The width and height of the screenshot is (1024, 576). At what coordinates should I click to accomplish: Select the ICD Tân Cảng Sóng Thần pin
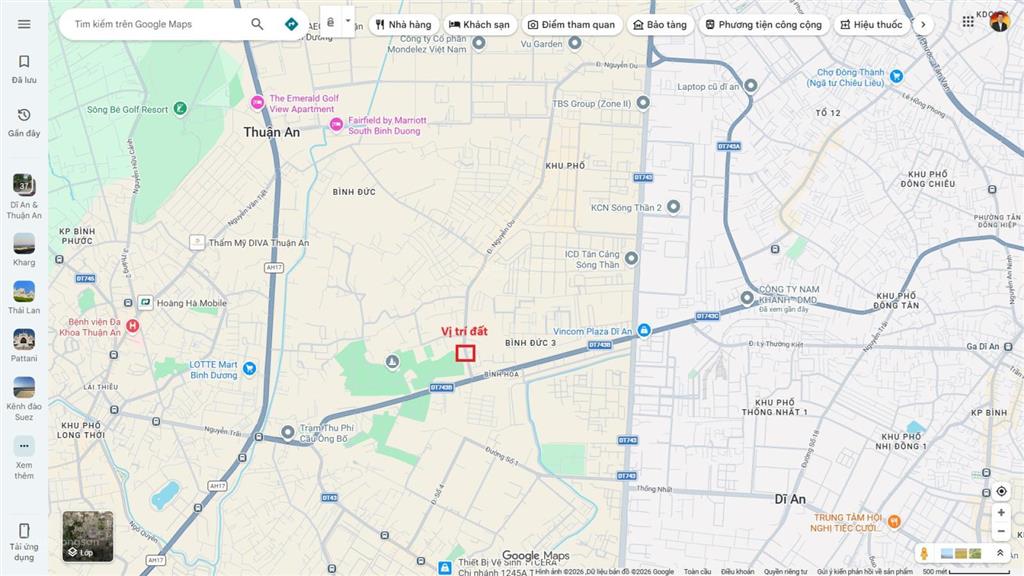631,259
